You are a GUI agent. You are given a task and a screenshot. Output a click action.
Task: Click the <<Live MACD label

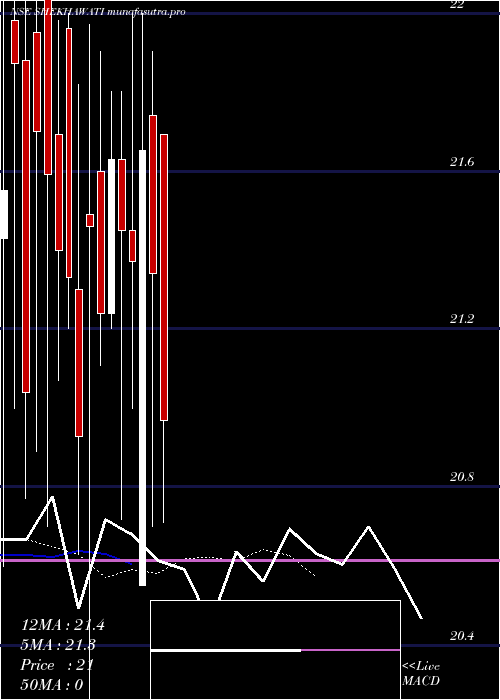(x=421, y=674)
